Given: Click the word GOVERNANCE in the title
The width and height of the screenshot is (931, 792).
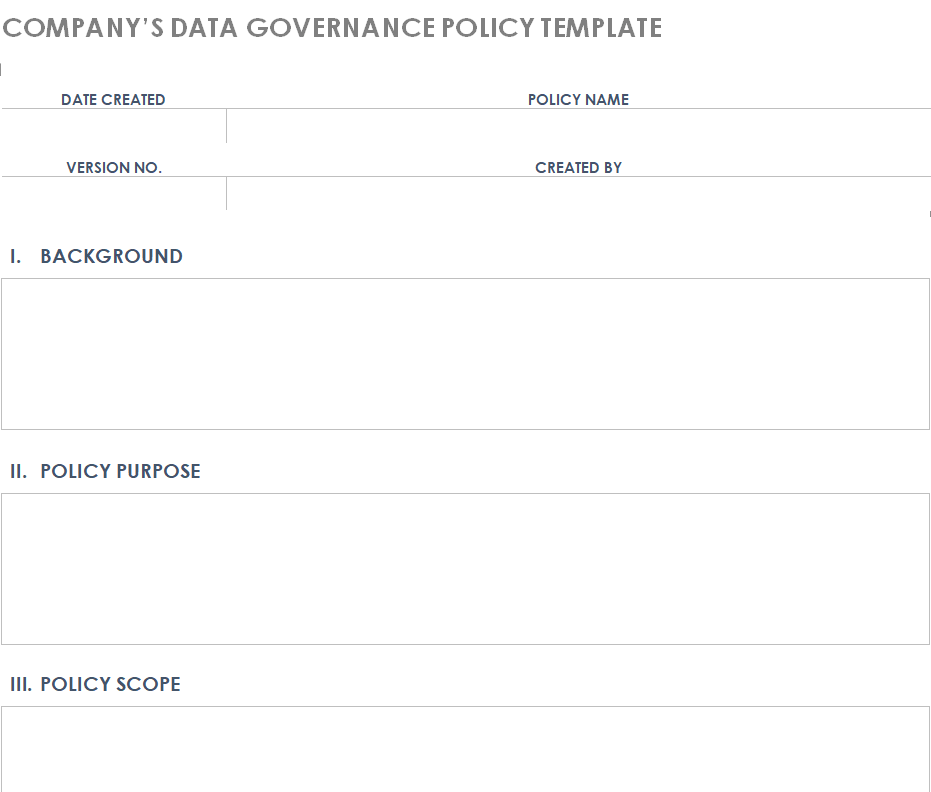Looking at the screenshot, I should click(x=340, y=28).
